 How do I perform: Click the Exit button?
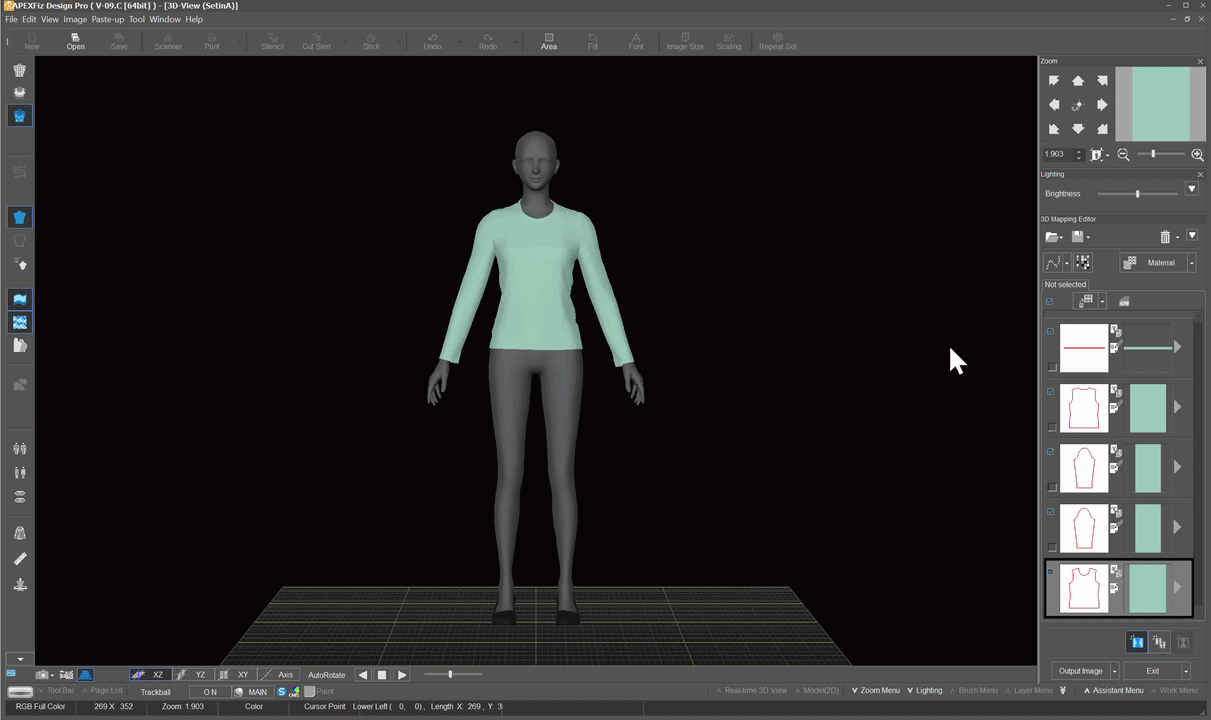pyautogui.click(x=1152, y=671)
